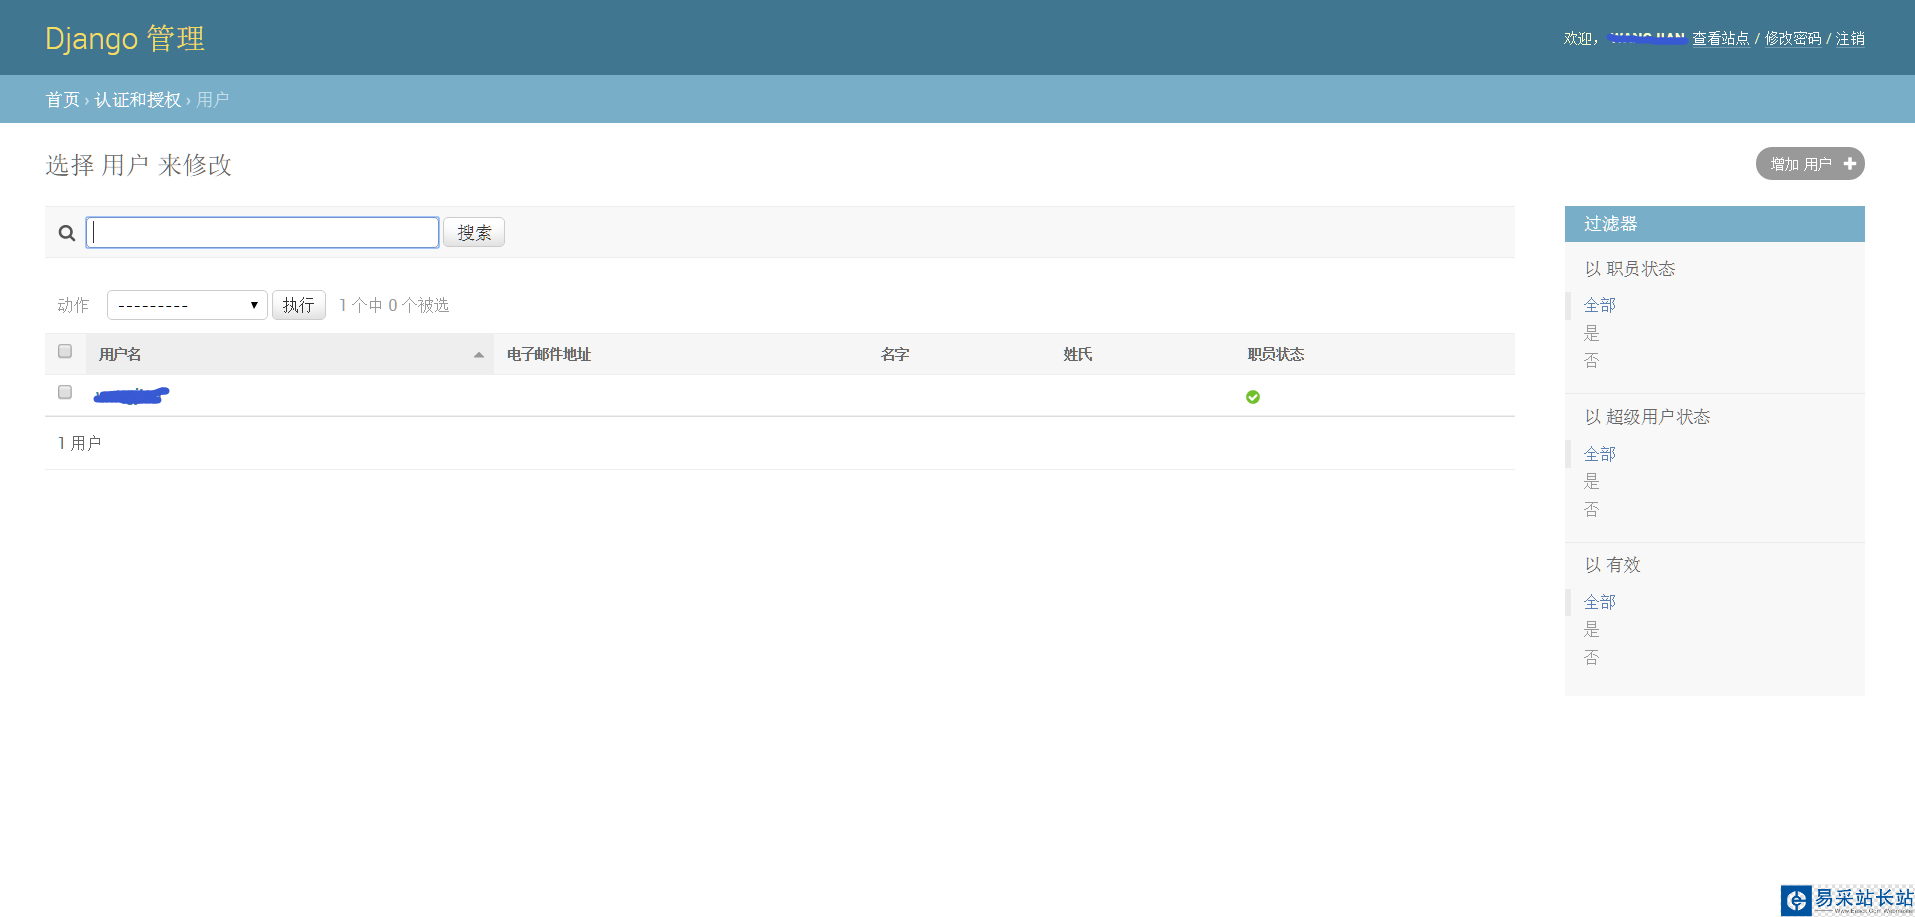This screenshot has width=1915, height=917.
Task: Click the 选择 用户 来修改 page heading
Action: pyautogui.click(x=139, y=165)
